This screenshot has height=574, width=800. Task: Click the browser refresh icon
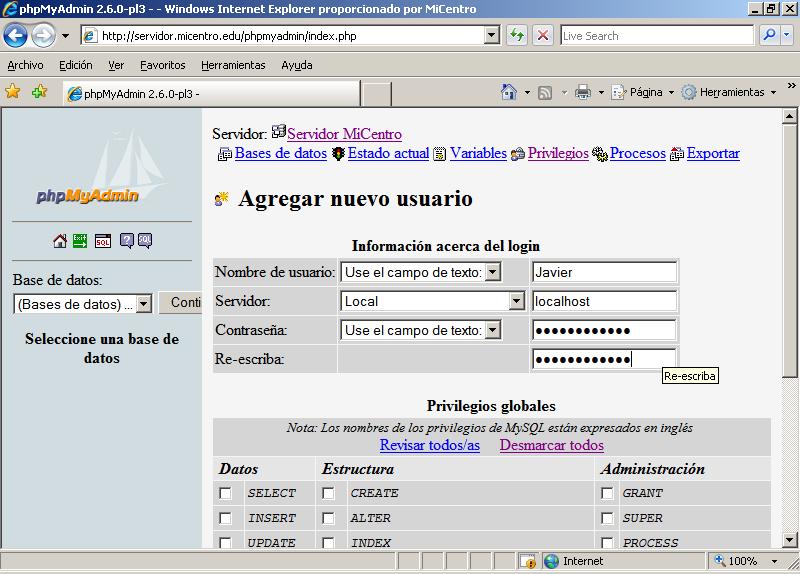point(517,35)
